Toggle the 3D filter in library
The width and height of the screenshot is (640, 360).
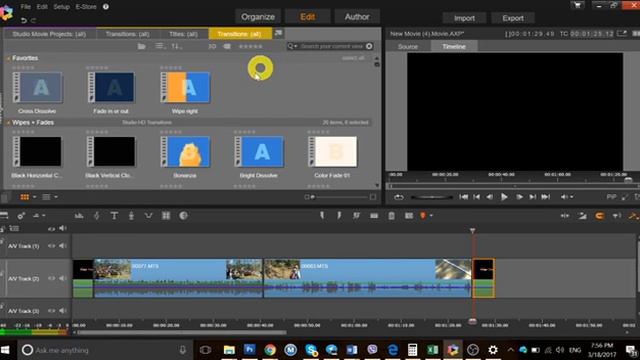[212, 46]
